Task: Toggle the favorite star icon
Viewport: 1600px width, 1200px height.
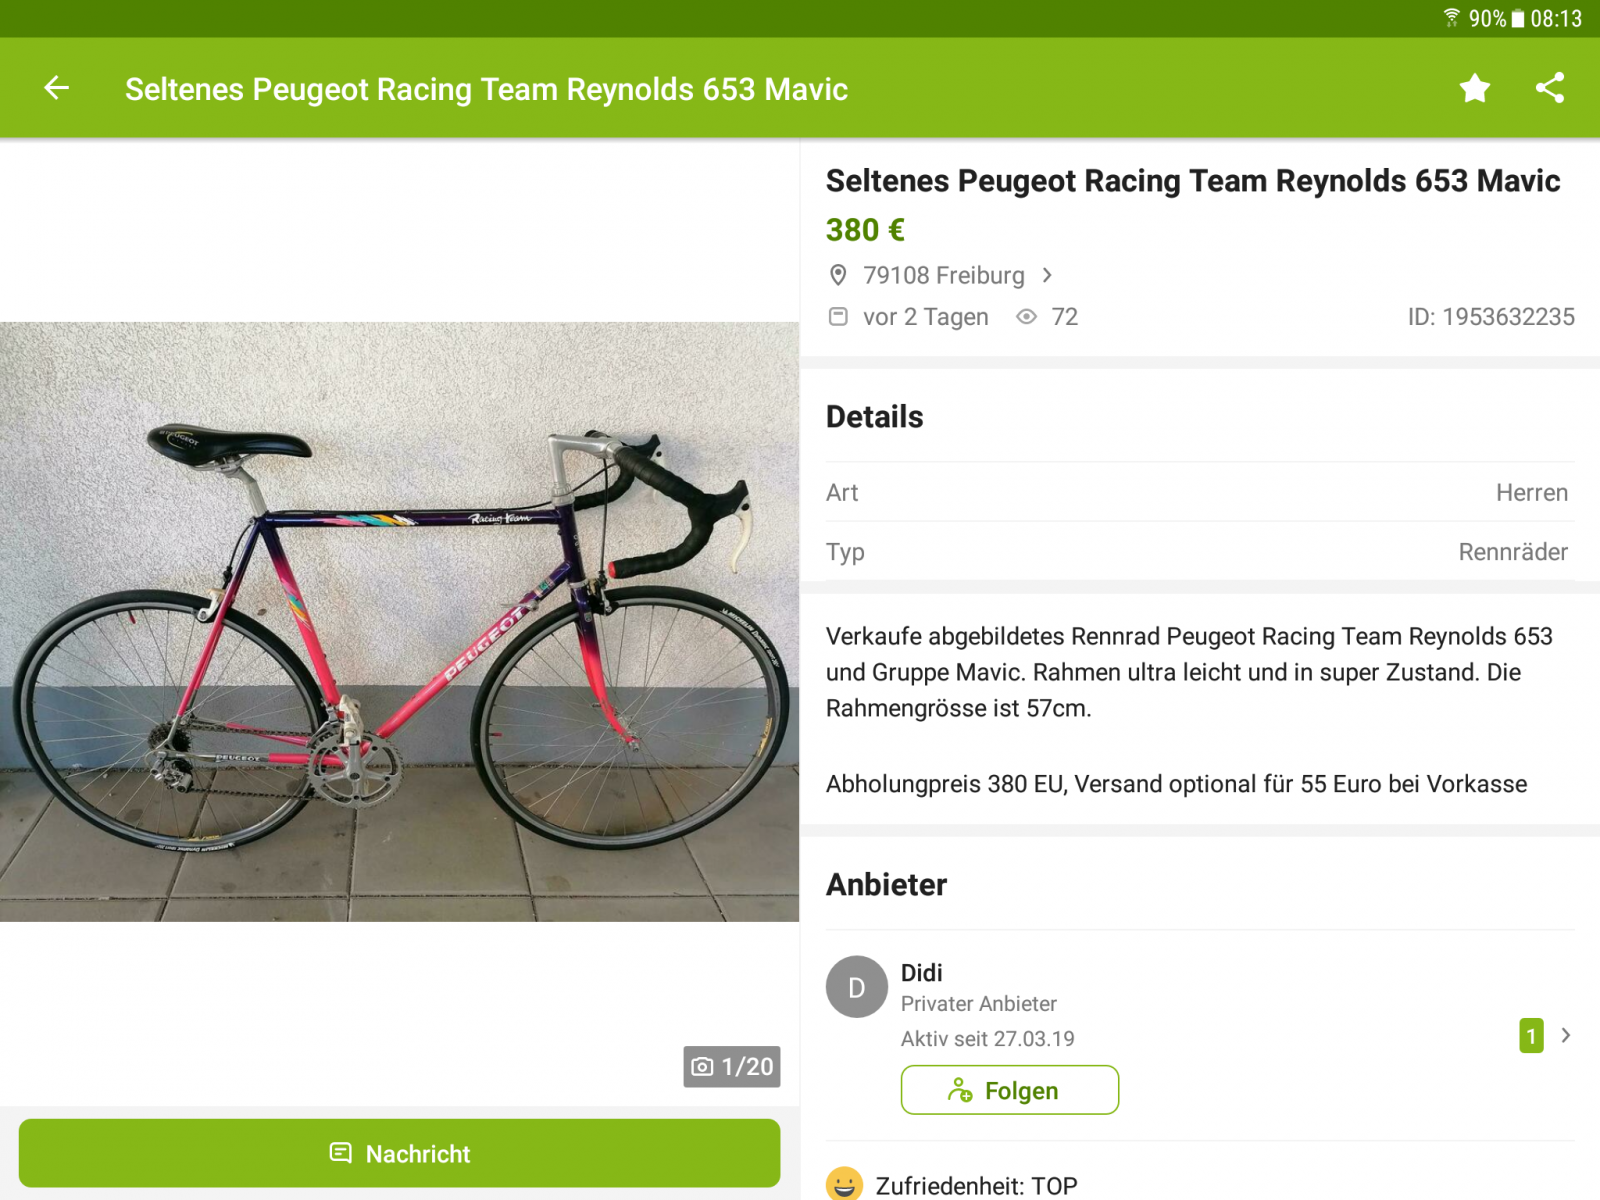Action: click(x=1474, y=88)
